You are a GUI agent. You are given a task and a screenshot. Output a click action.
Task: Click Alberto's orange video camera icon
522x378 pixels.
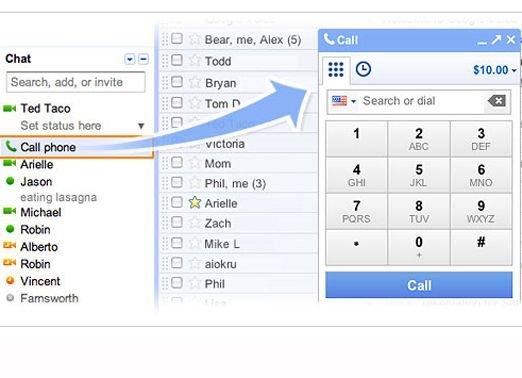pos(9,246)
